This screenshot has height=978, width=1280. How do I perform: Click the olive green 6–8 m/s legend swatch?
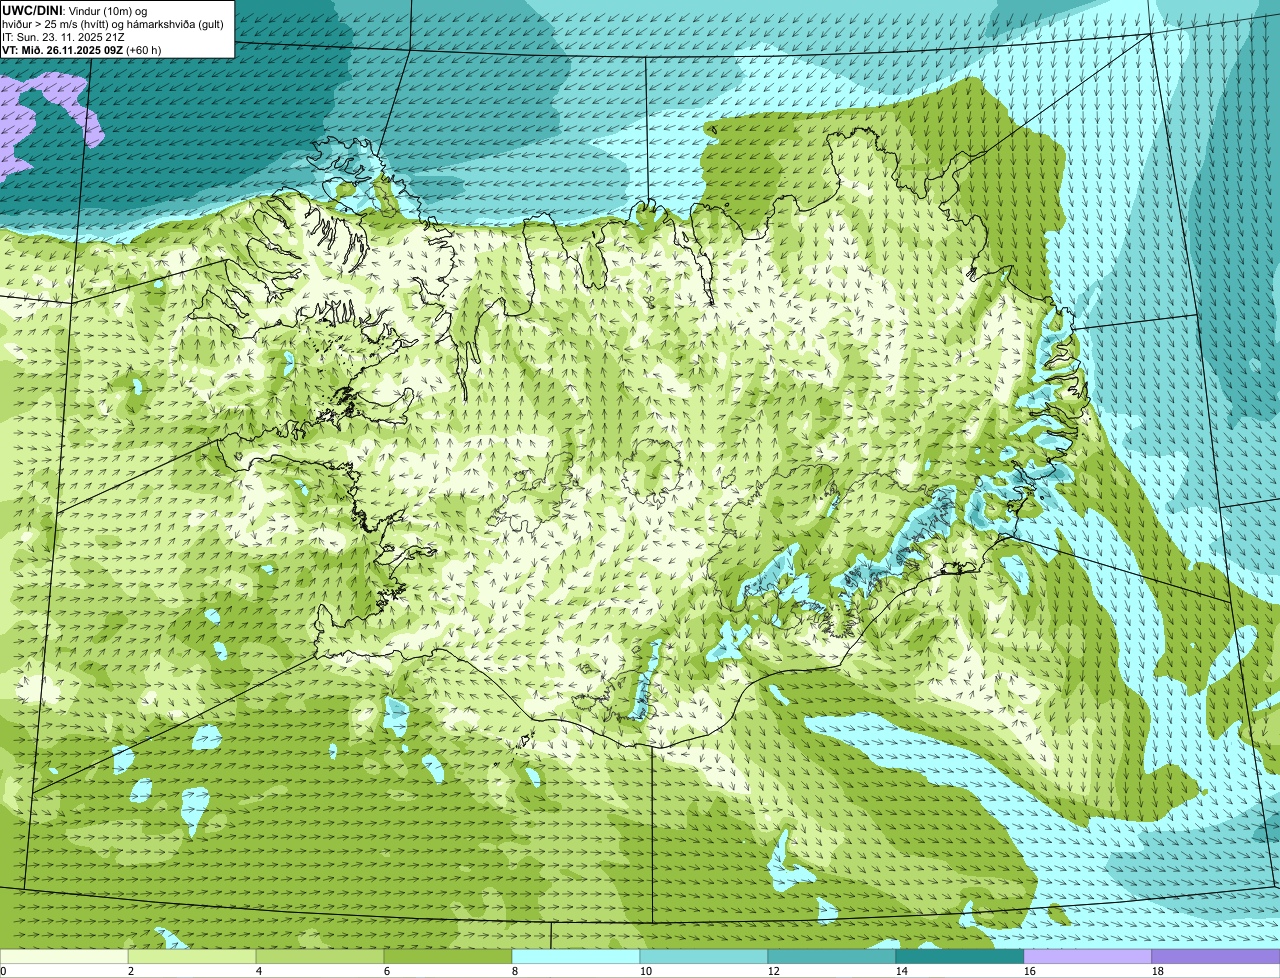coord(448,957)
